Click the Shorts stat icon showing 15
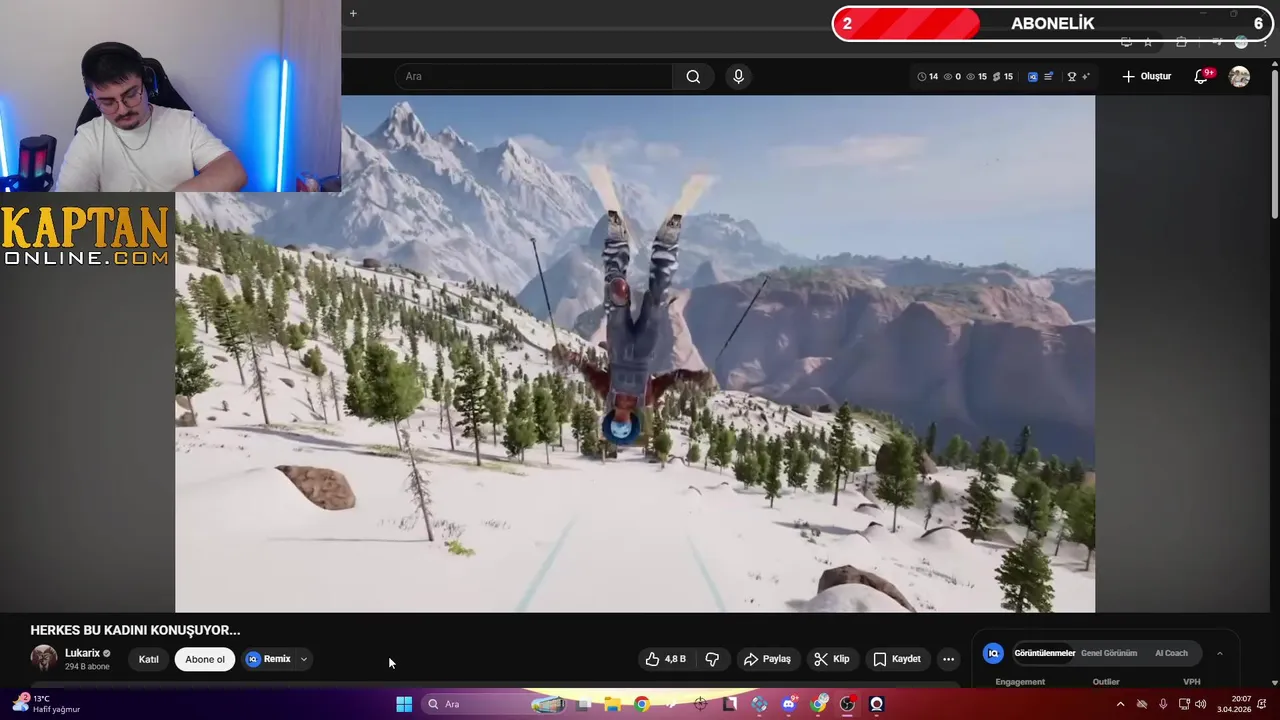1280x720 pixels. pyautogui.click(x=1003, y=77)
